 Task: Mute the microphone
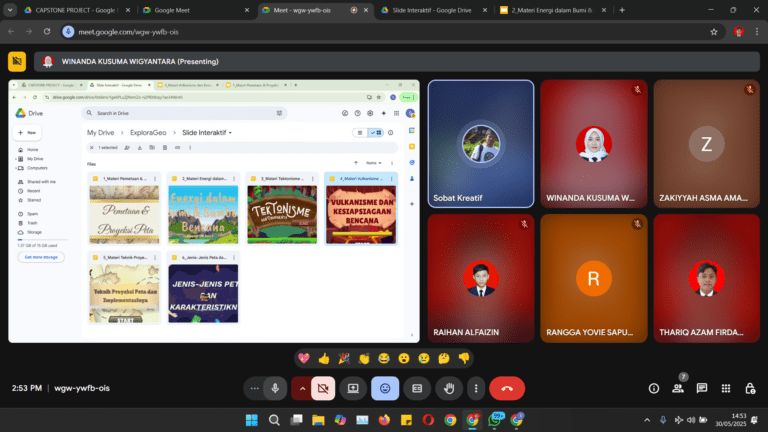tap(273, 388)
